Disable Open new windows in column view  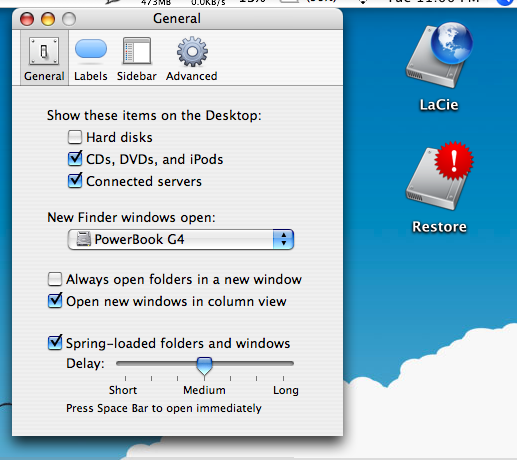[x=55, y=301]
